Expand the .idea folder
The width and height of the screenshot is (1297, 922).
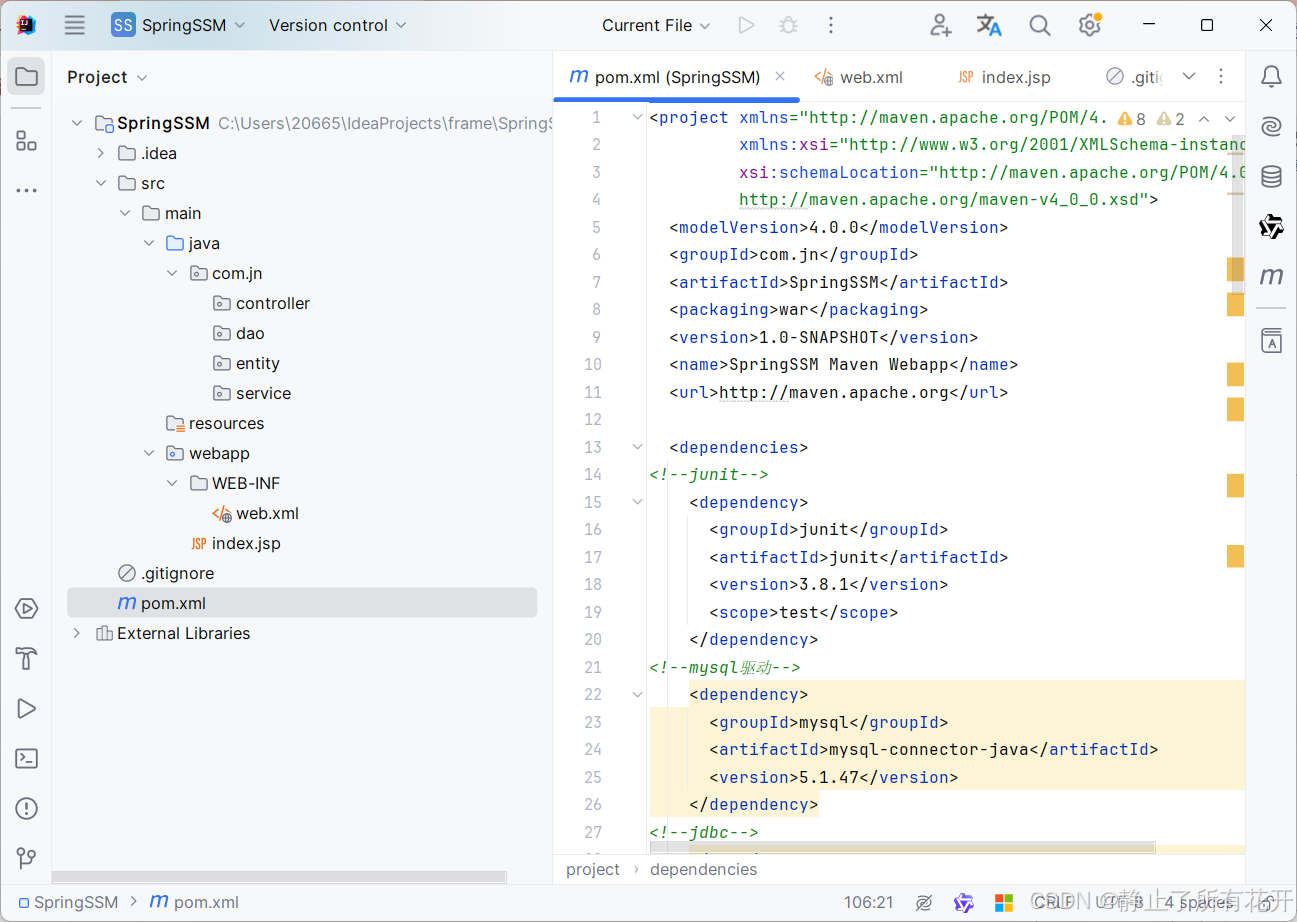click(101, 153)
